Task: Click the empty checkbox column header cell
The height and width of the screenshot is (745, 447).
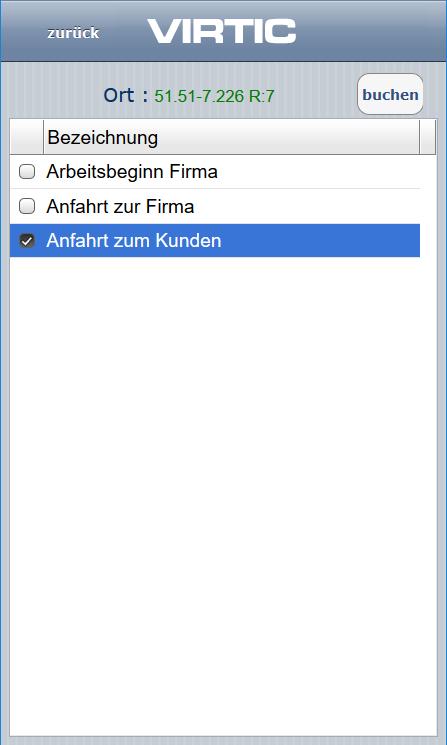Action: pos(27,137)
